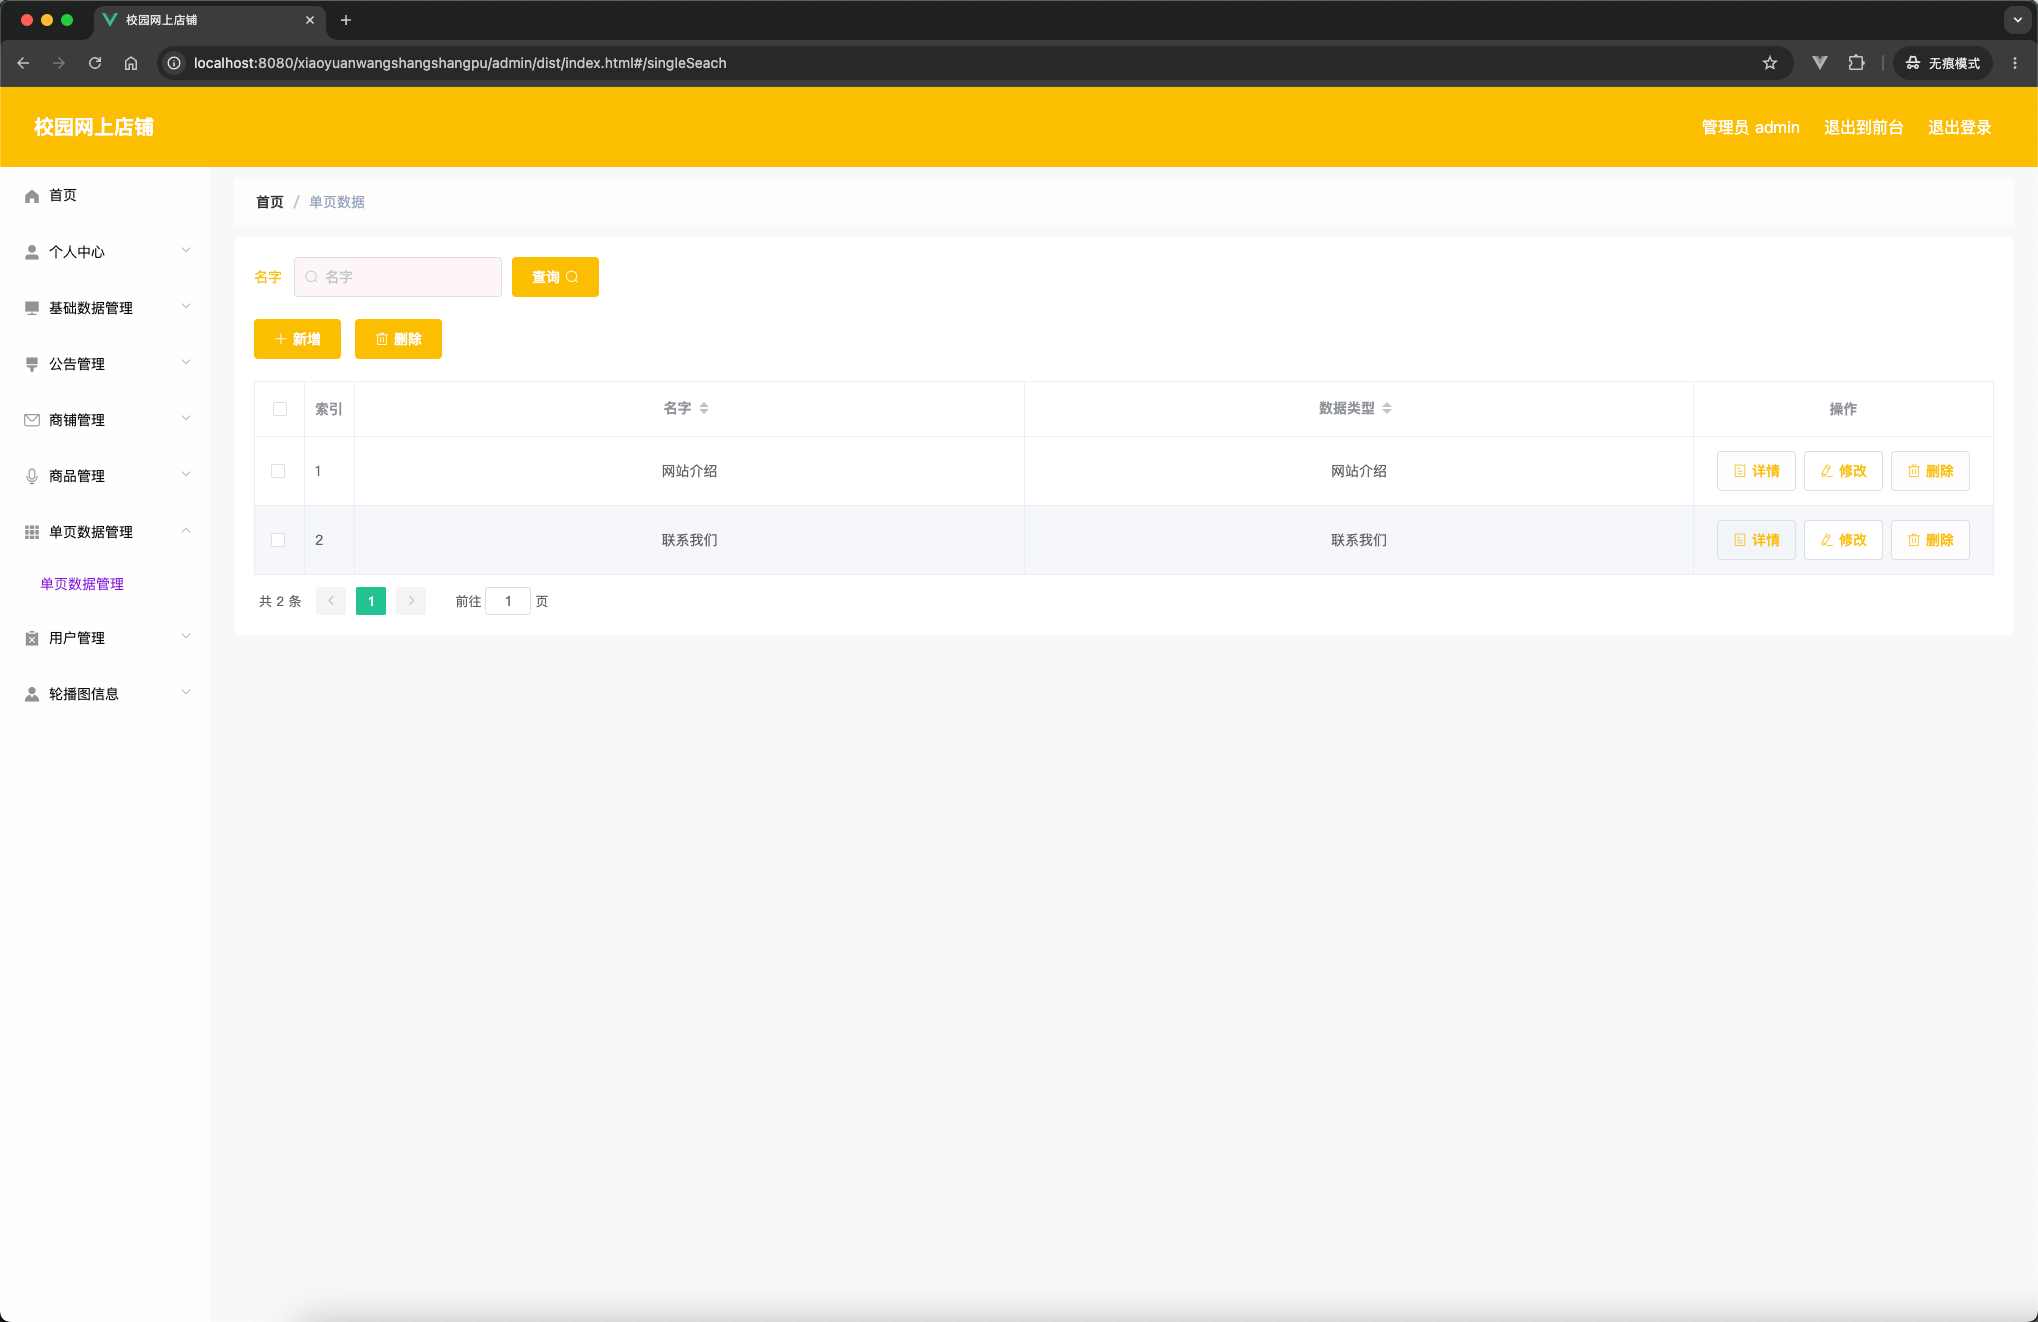Sort the 名字 column using its sort arrows
The width and height of the screenshot is (2038, 1322).
click(x=704, y=408)
